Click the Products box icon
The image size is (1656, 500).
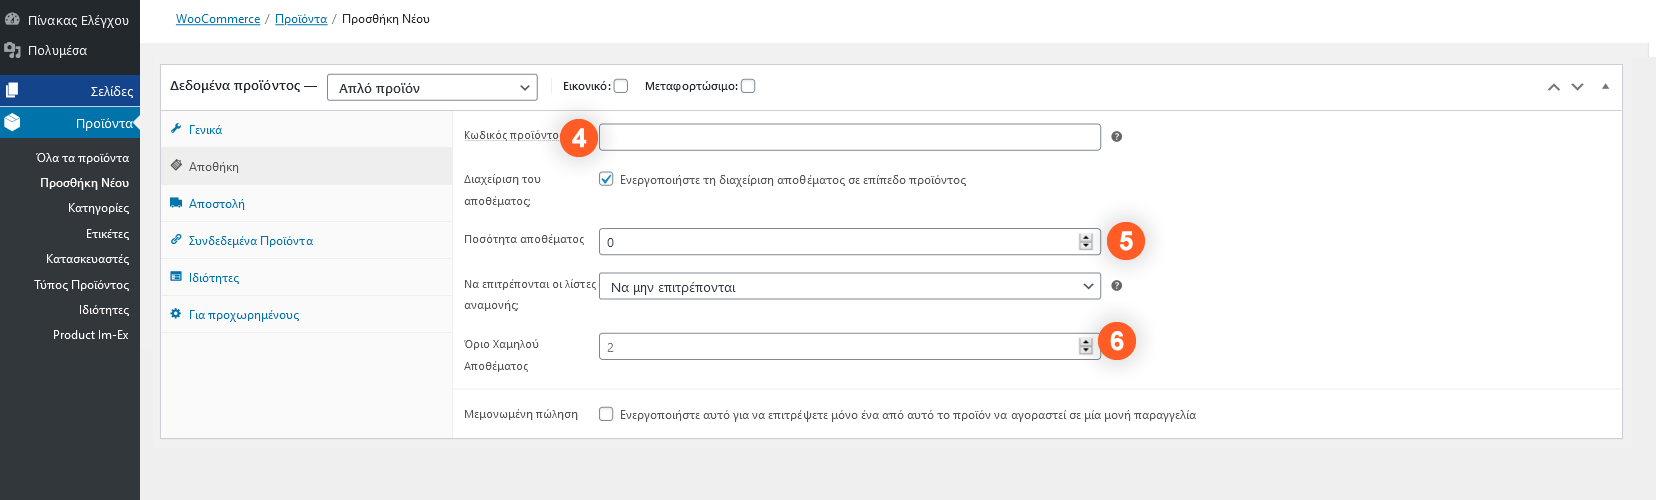point(12,122)
